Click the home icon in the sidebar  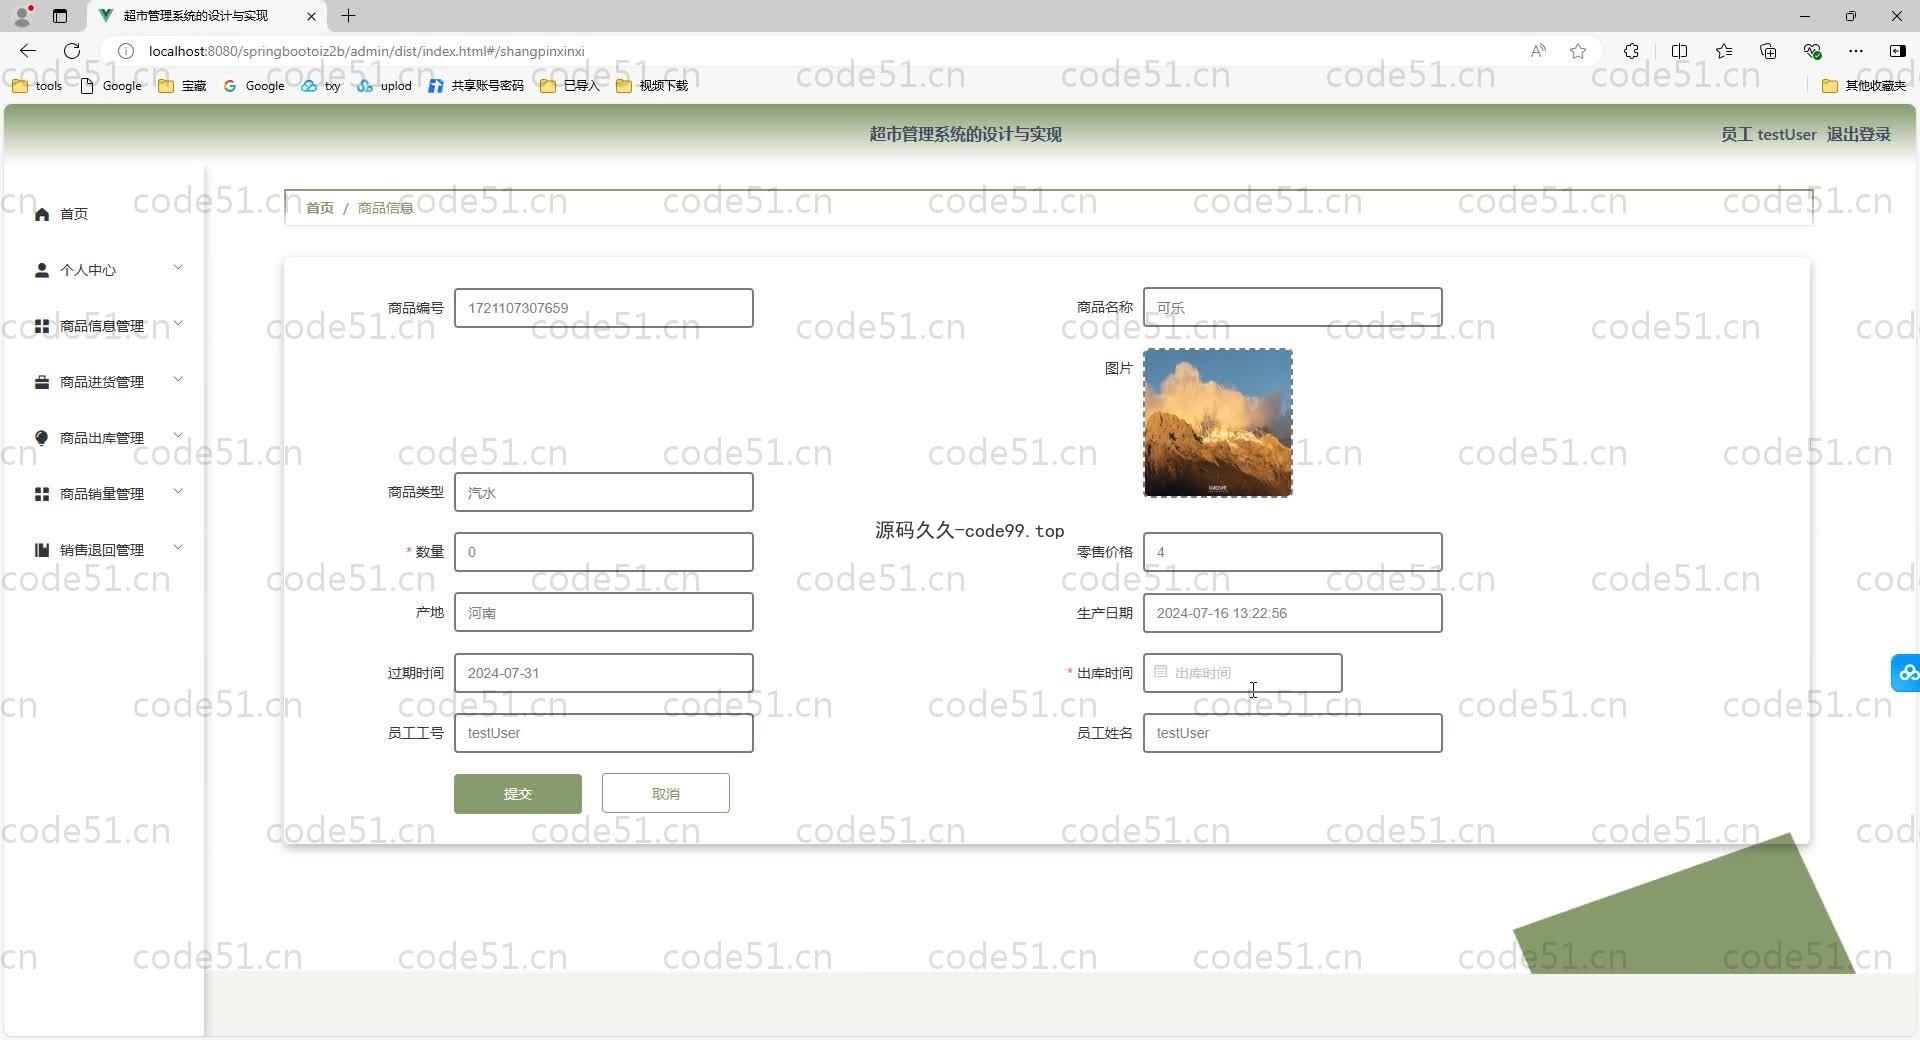42,214
